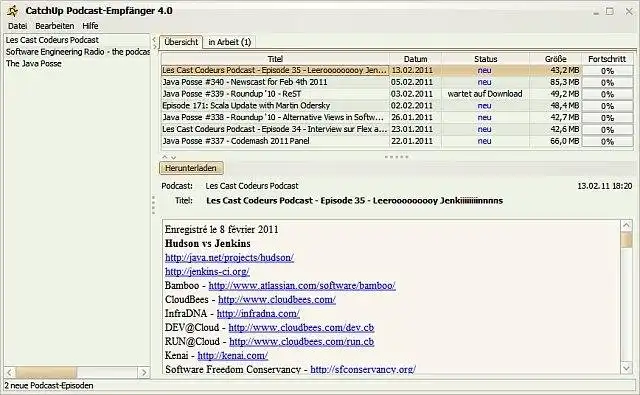Viewport: 640px width, 395px height.
Task: Minimize the CatchUp window
Action: (x=596, y=12)
